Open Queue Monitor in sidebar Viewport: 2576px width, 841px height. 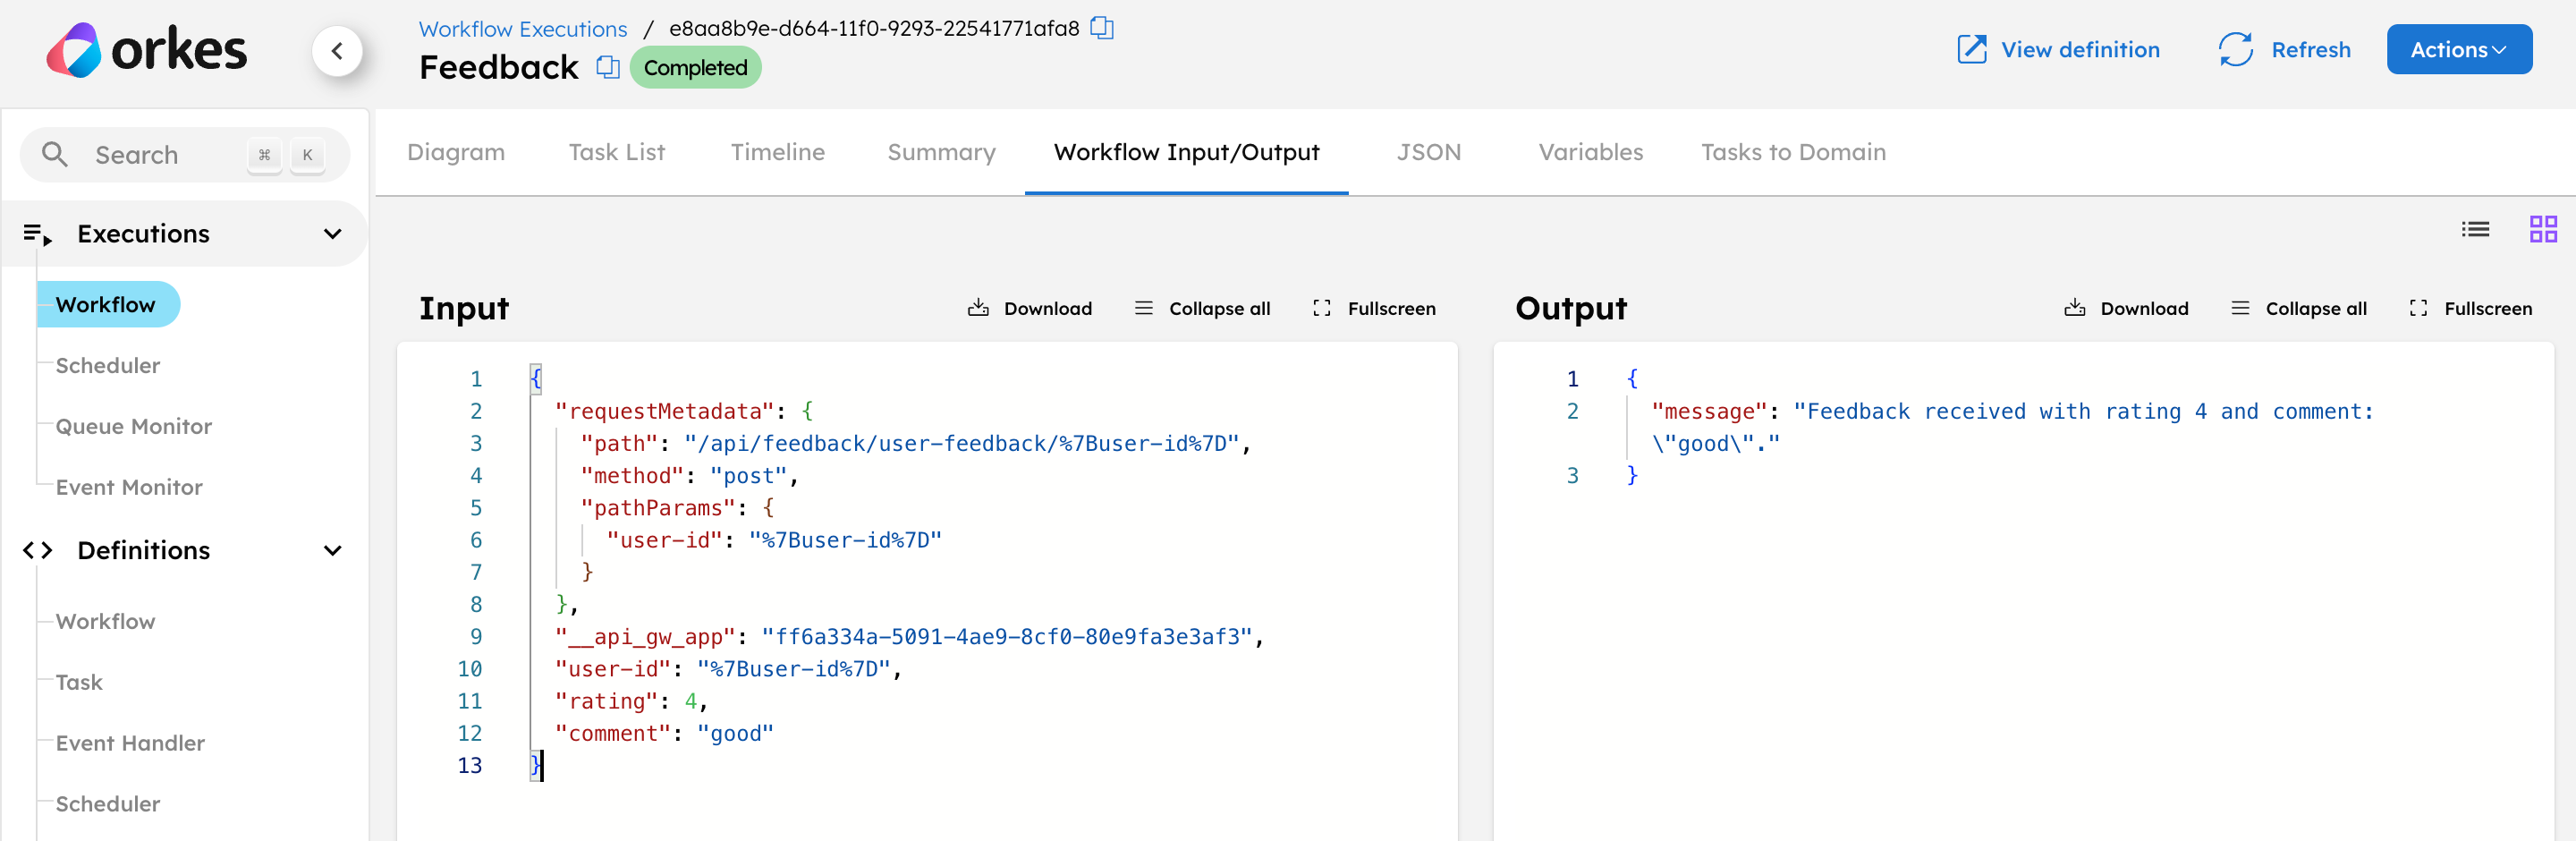point(133,427)
